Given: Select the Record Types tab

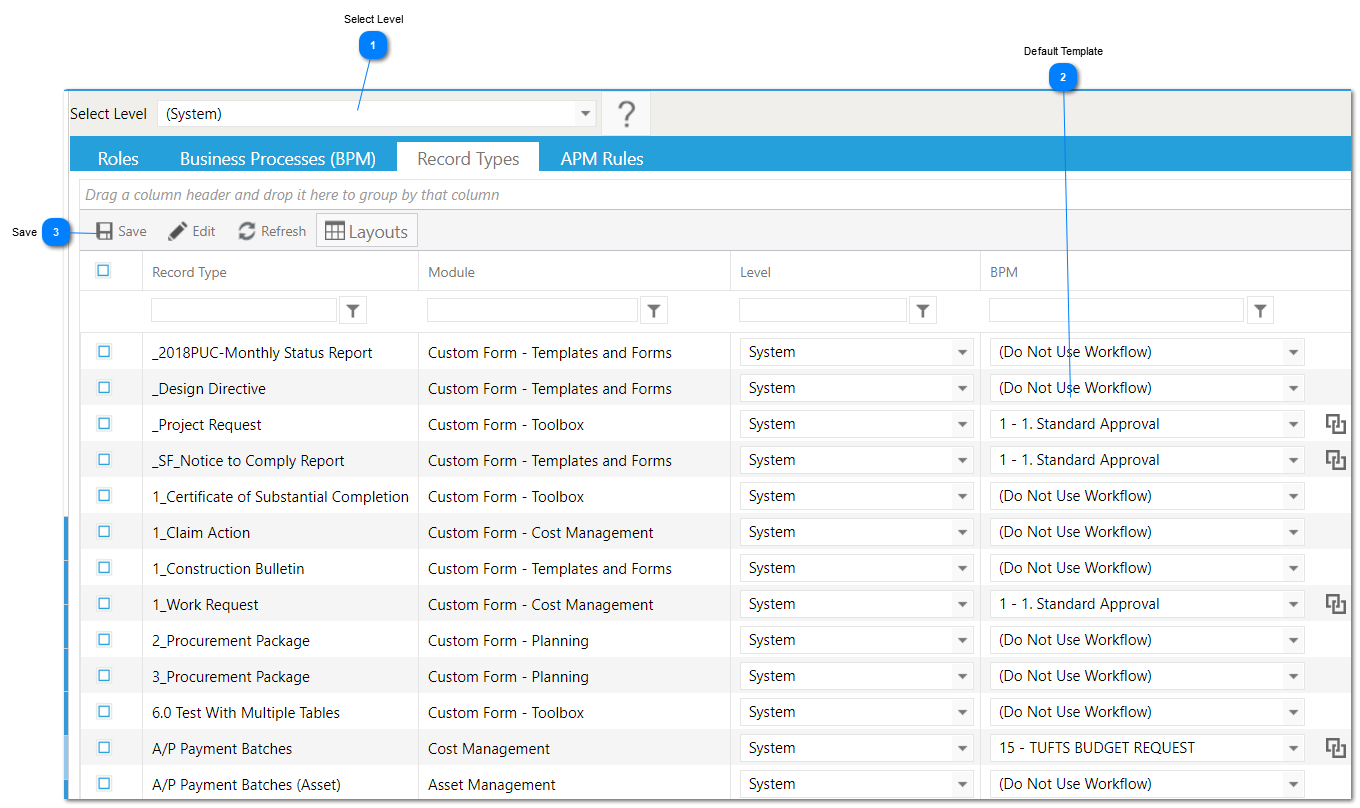Looking at the screenshot, I should [468, 158].
